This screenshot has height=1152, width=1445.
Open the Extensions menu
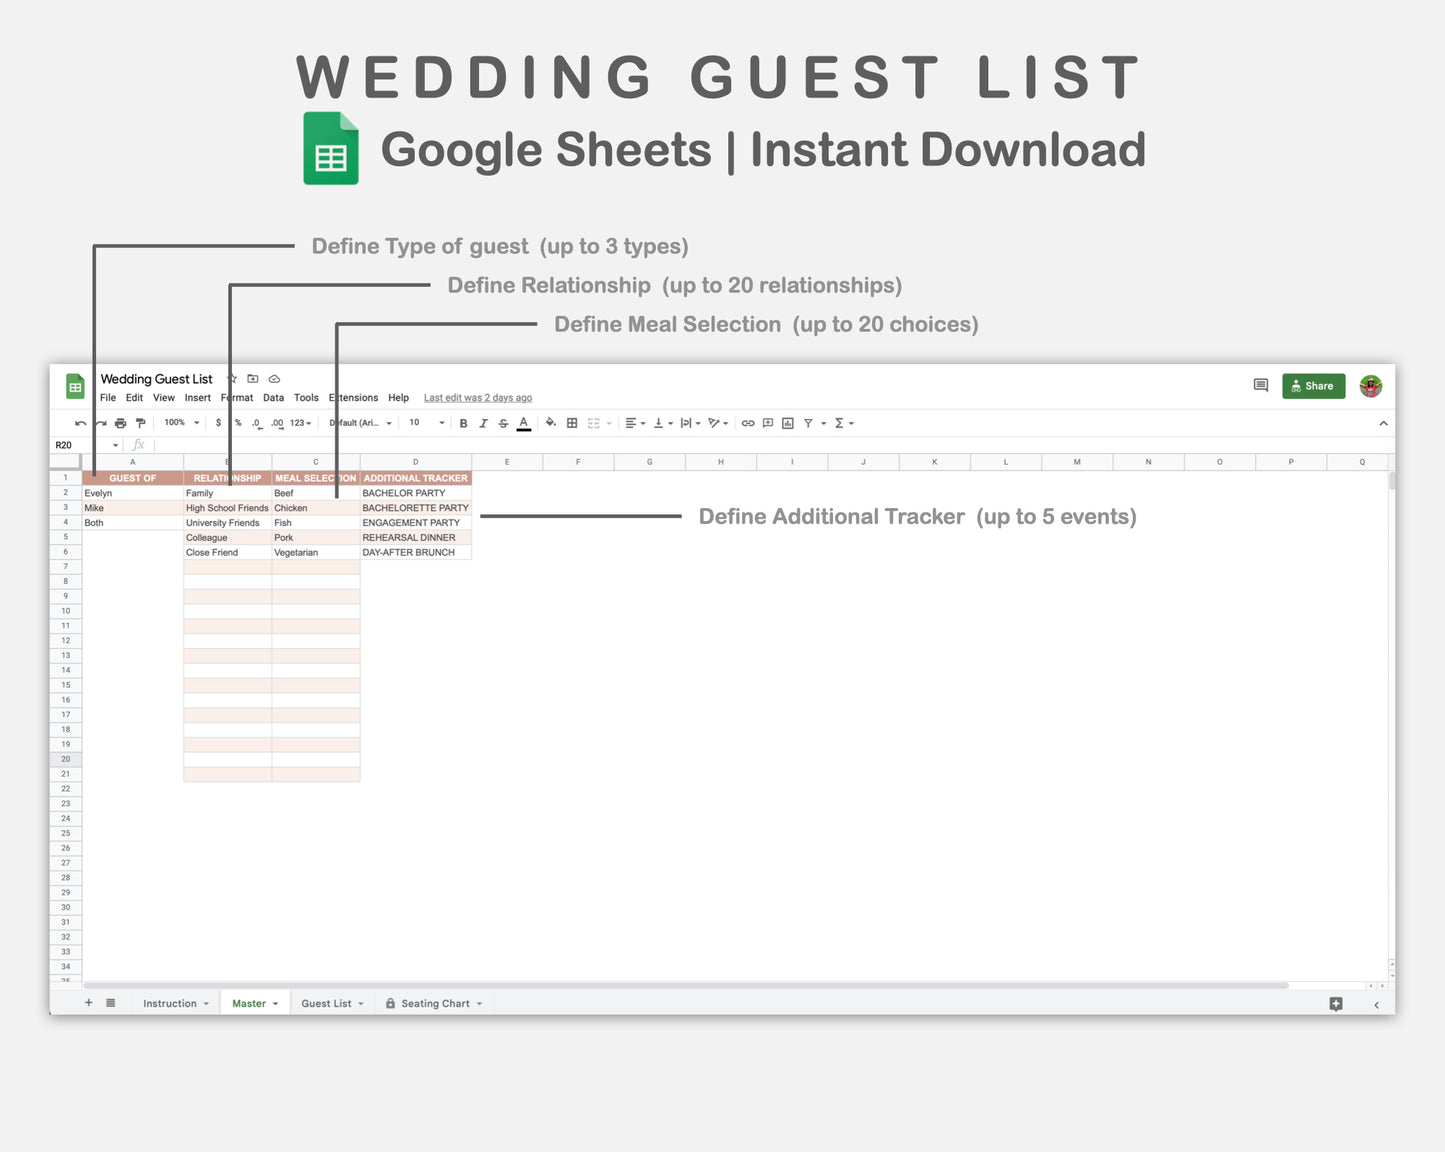353,397
